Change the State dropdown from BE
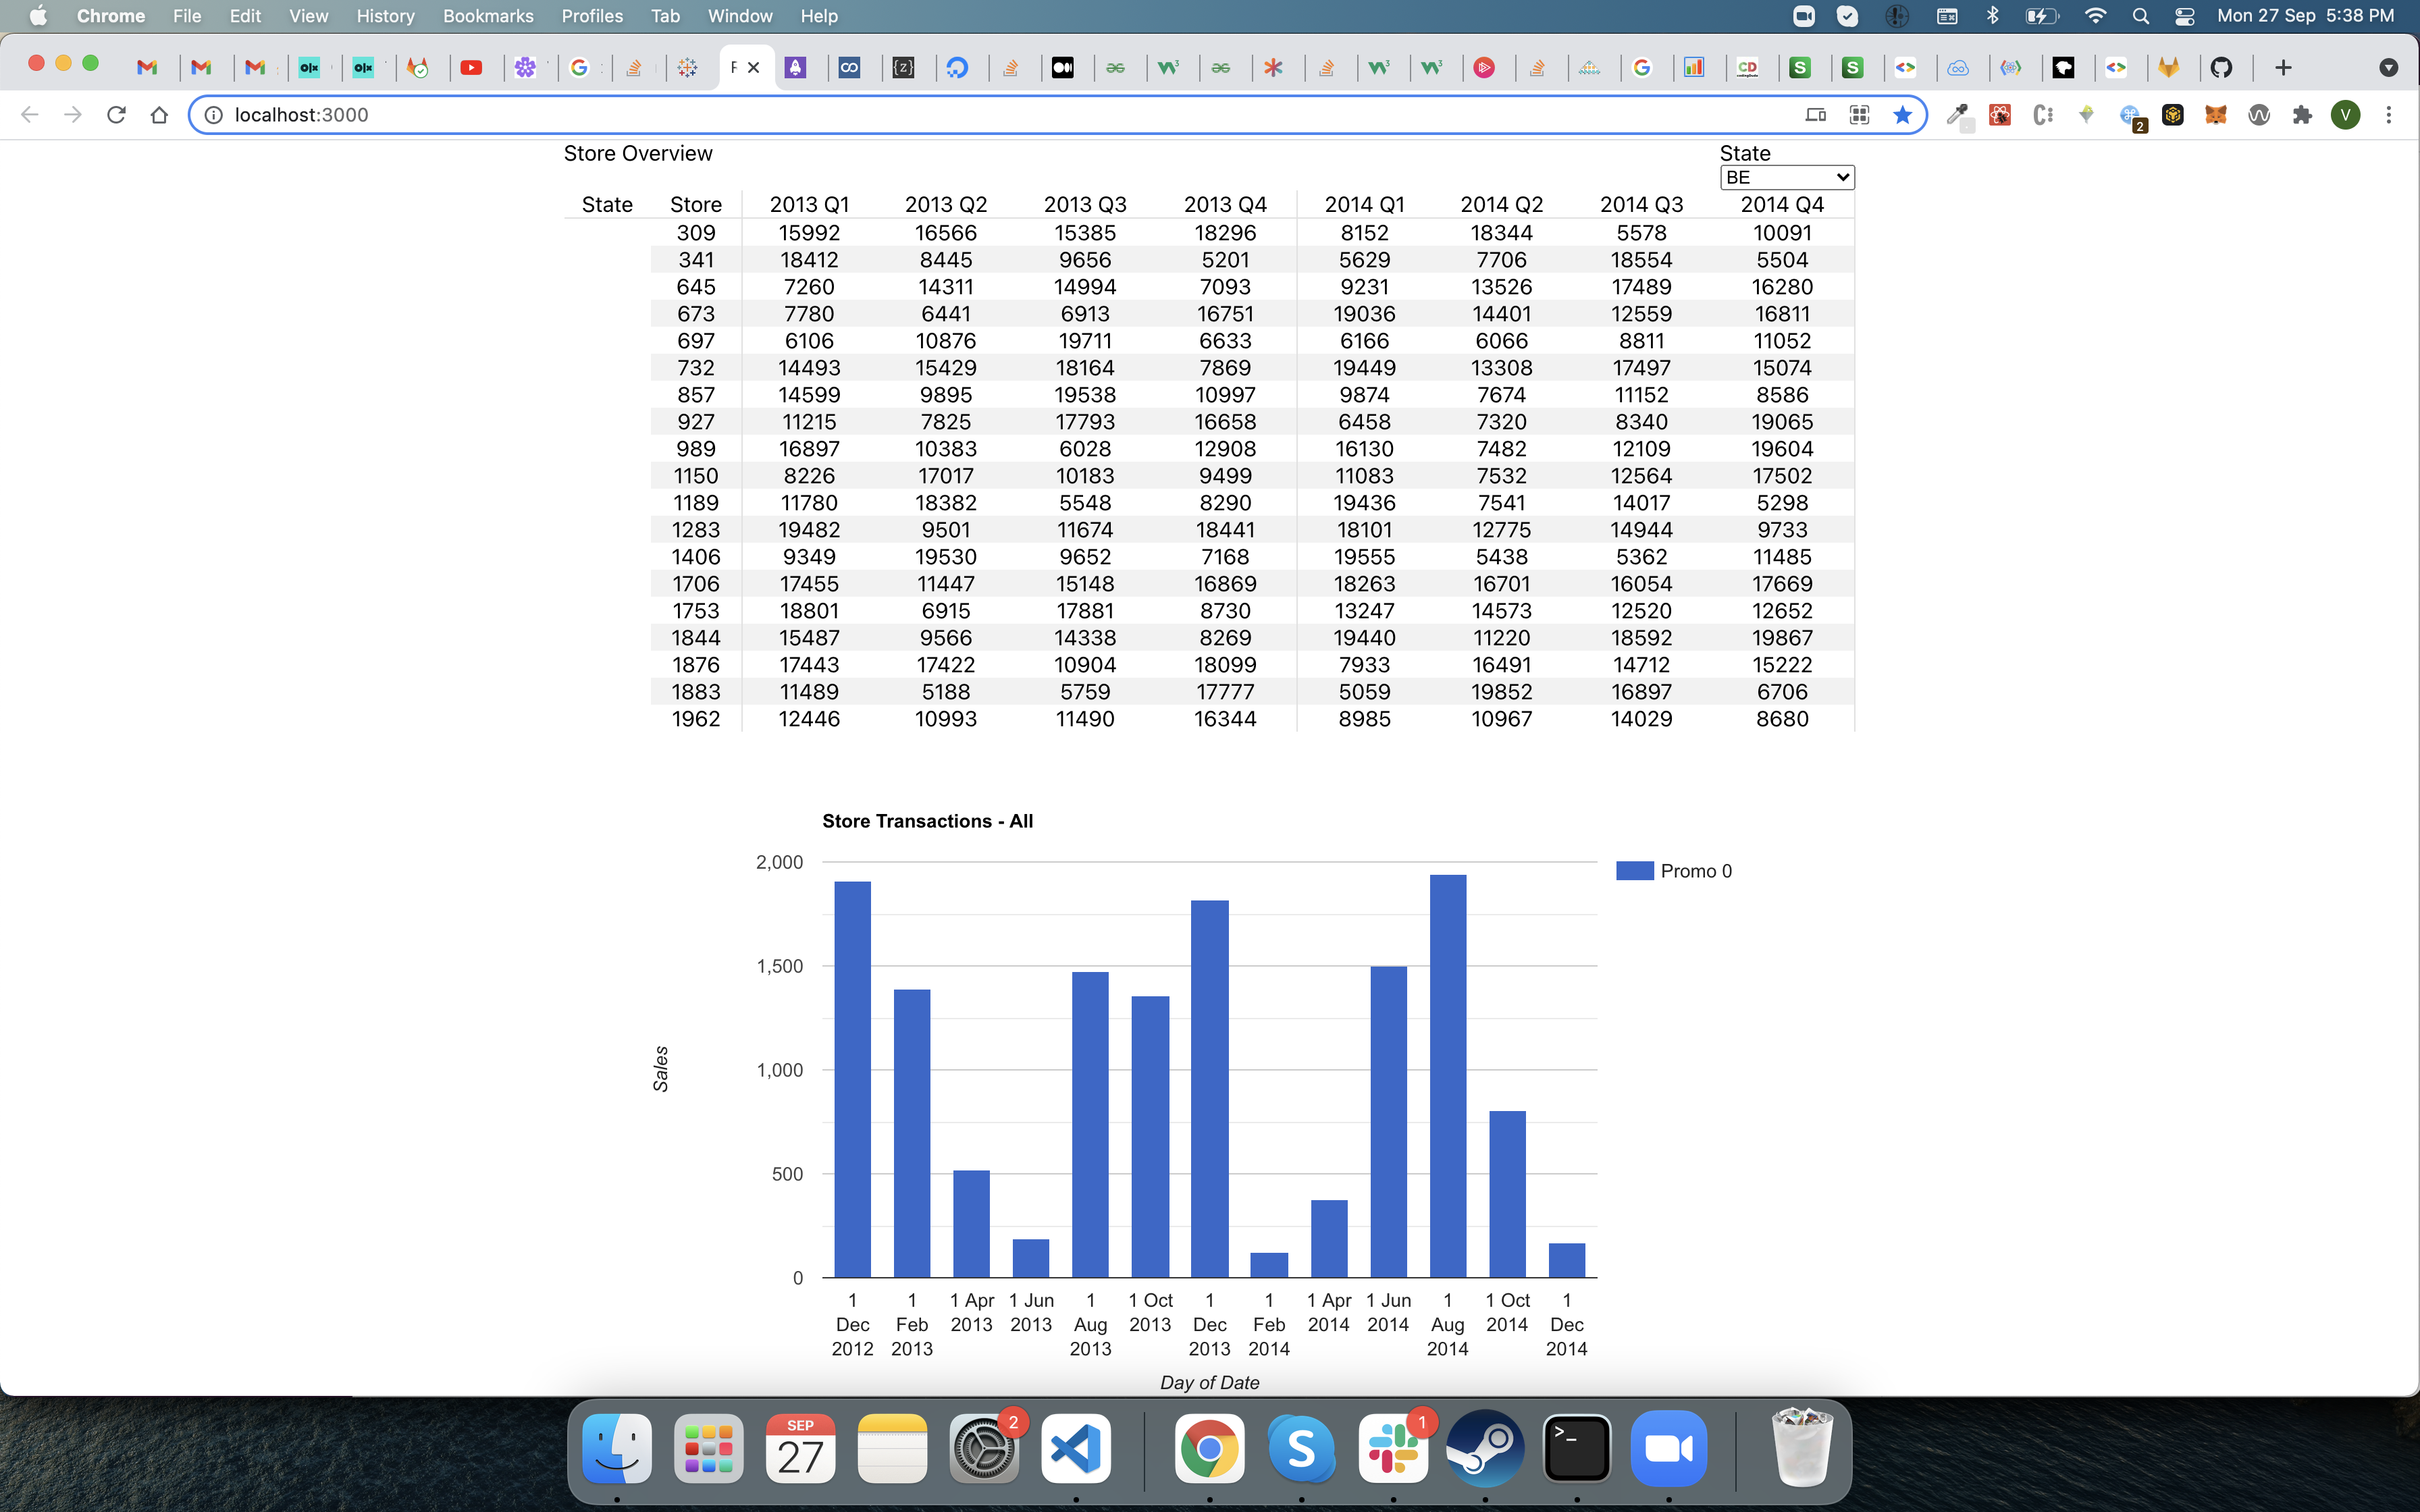 [1786, 177]
